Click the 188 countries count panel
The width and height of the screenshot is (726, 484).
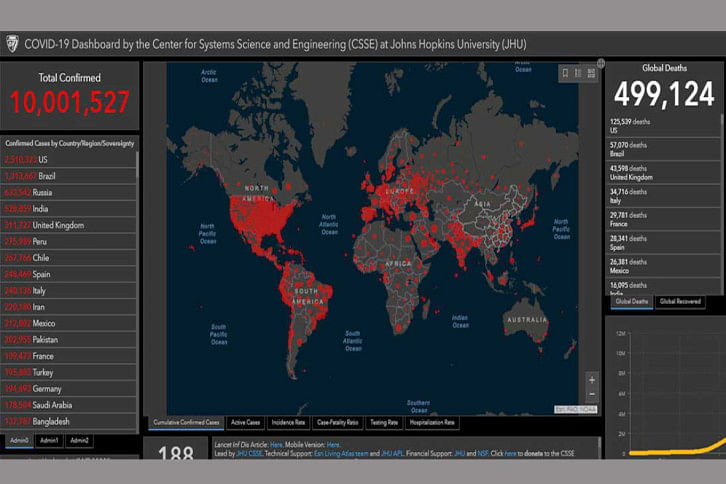(x=175, y=449)
